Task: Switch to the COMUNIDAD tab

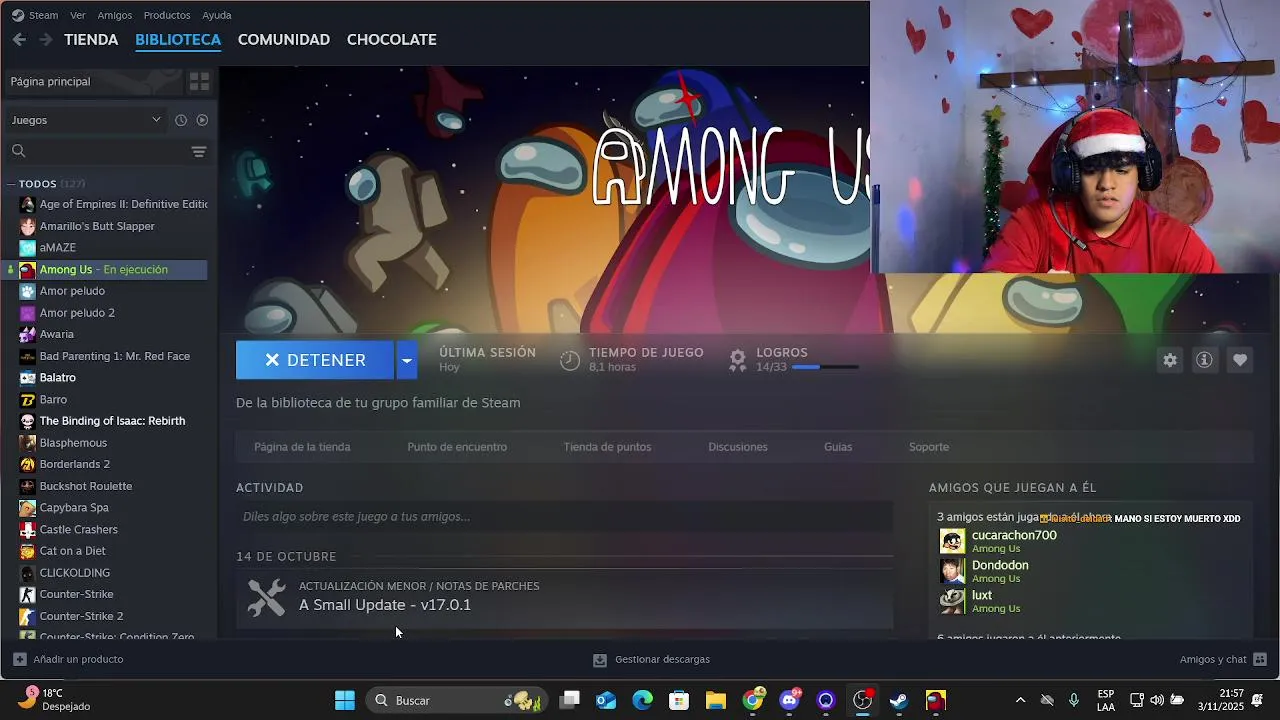Action: (284, 39)
